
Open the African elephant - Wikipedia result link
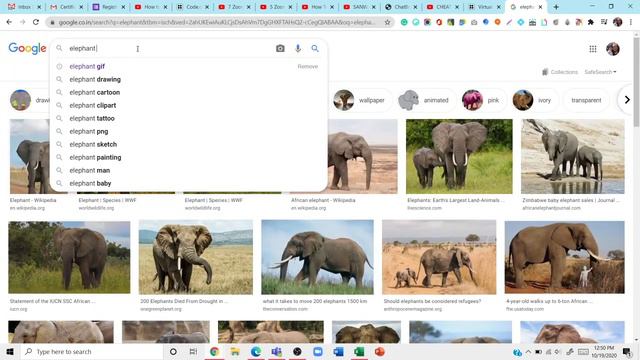pos(323,200)
